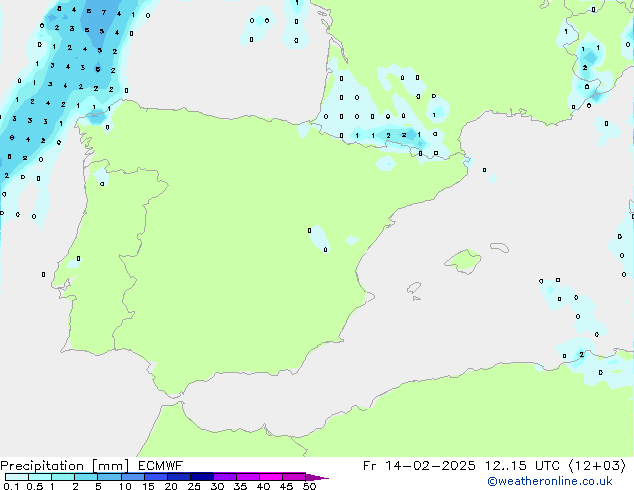
Task: Click the legend scale label '15'
Action: [x=148, y=486]
